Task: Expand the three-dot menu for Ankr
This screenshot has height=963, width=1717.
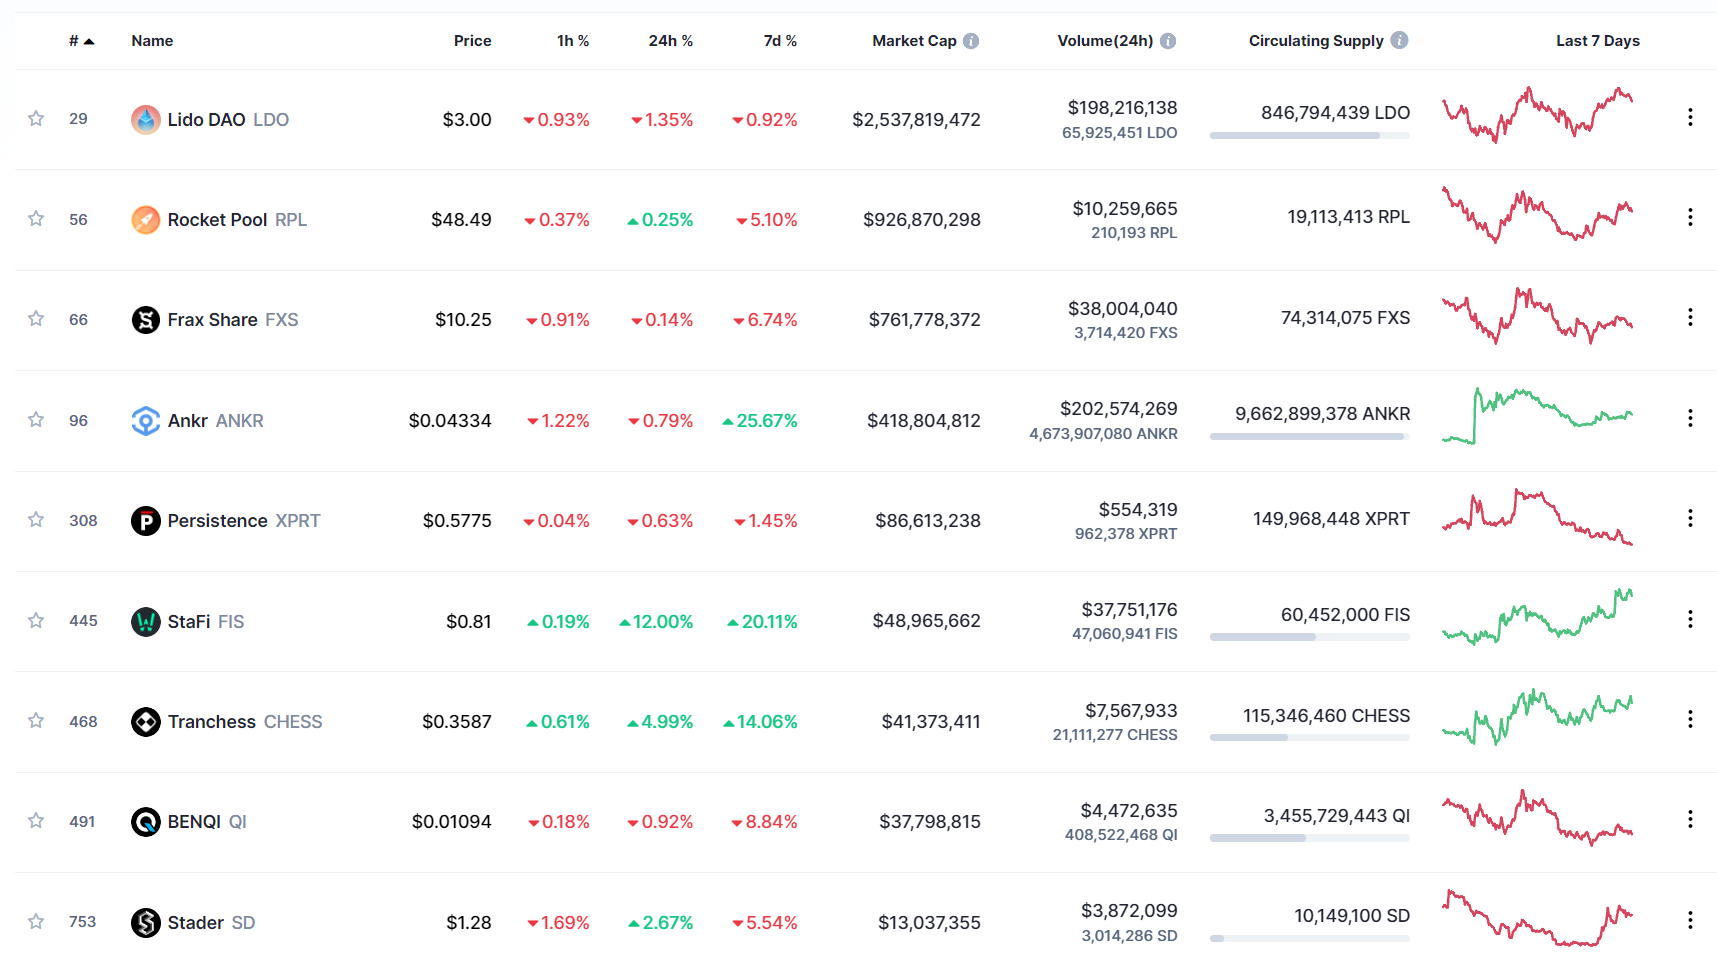Action: tap(1690, 418)
